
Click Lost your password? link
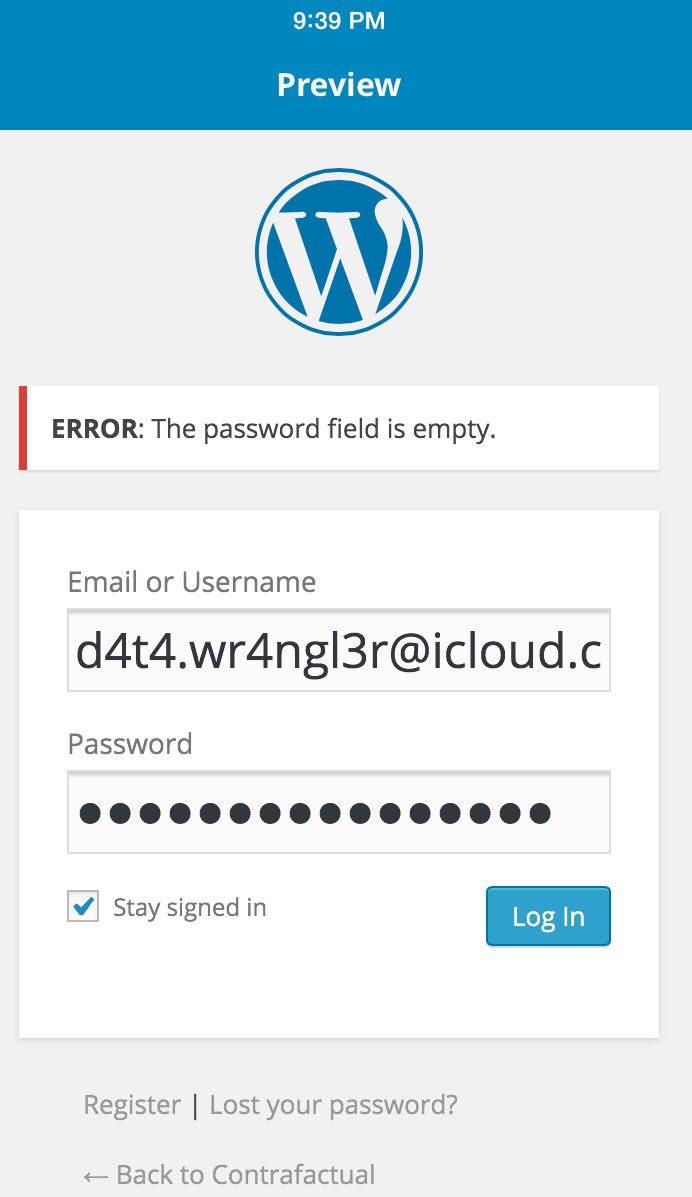click(x=334, y=1105)
